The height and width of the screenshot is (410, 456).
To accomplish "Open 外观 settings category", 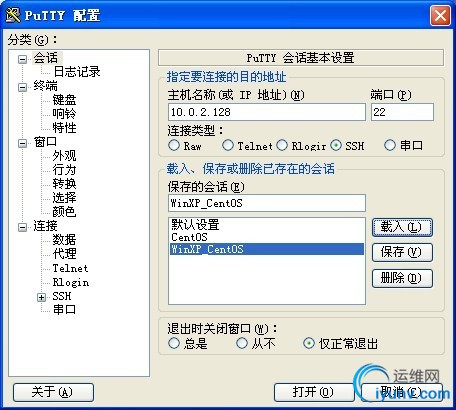I will (x=64, y=156).
